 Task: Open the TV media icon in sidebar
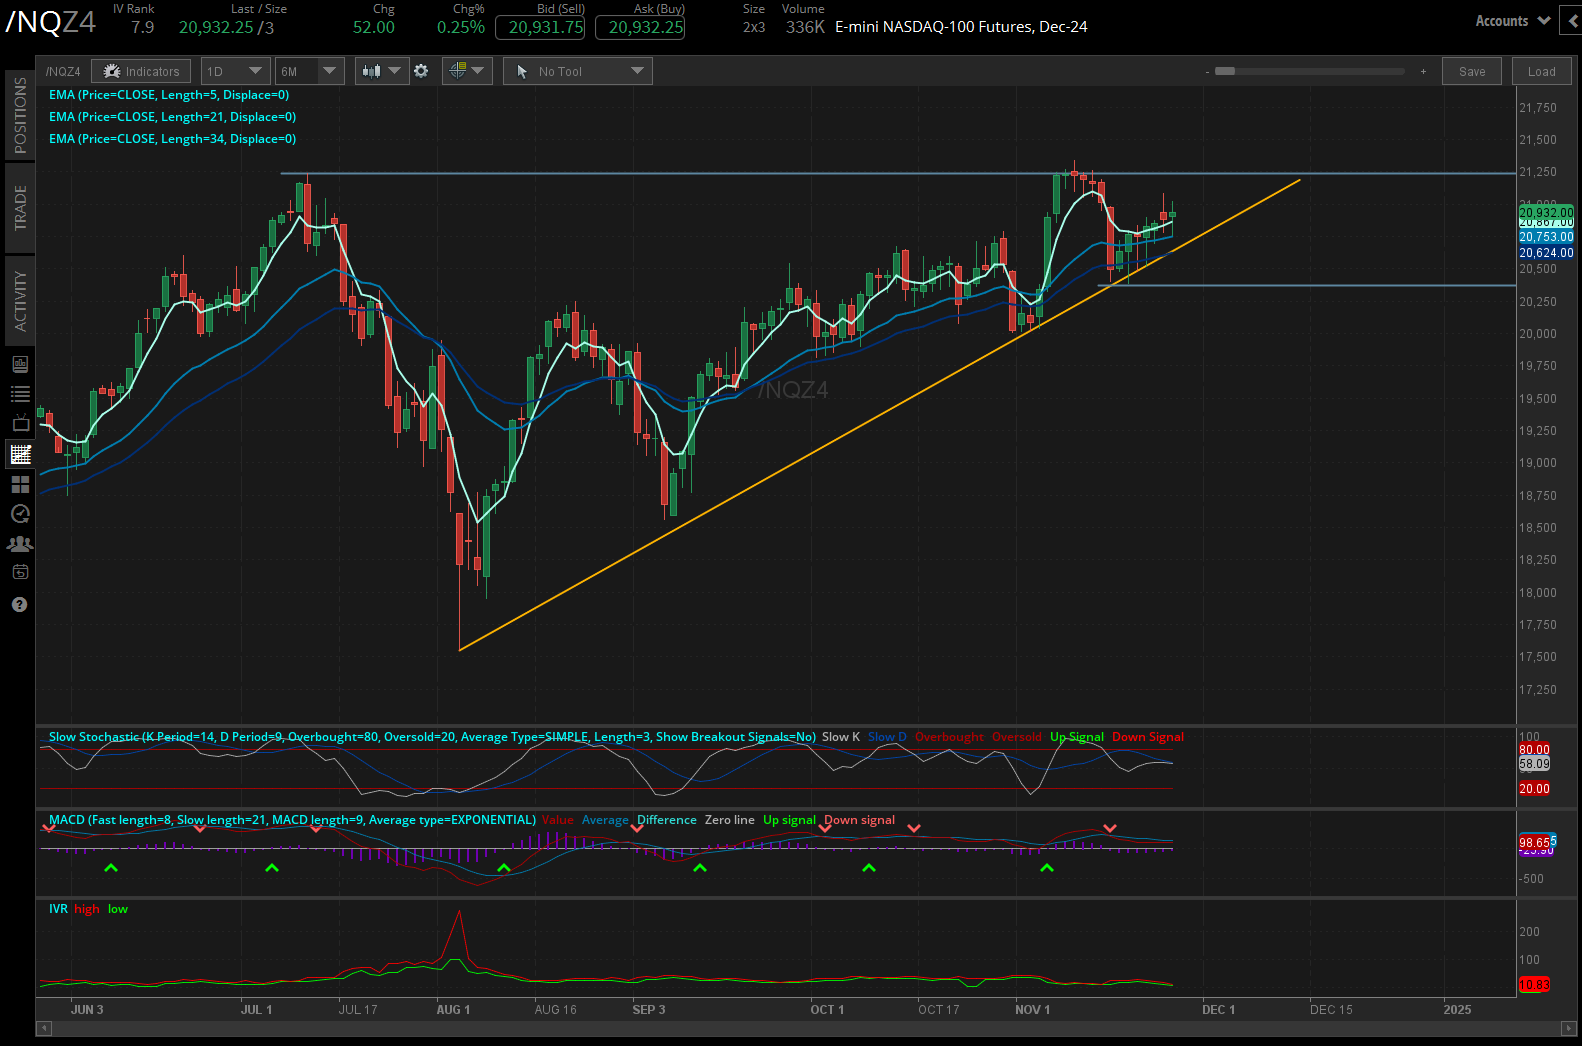tap(20, 424)
